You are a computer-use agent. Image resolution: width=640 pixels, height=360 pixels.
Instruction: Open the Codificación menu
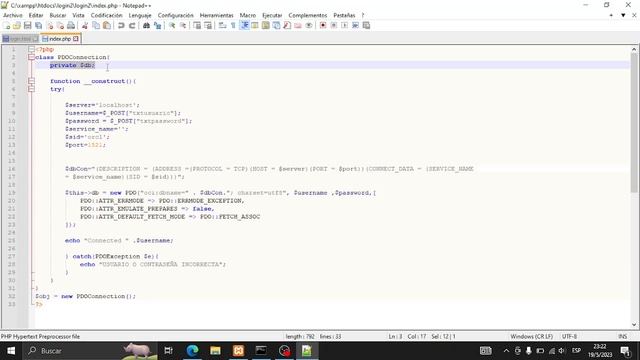pyautogui.click(x=107, y=16)
